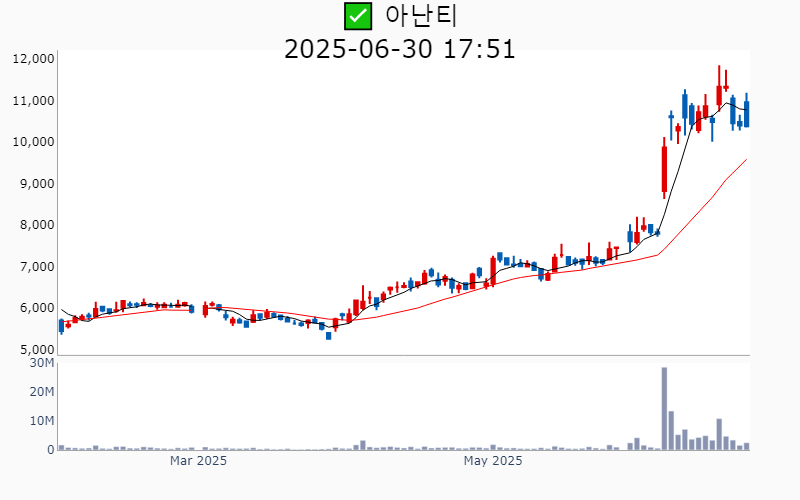The width and height of the screenshot is (800, 500).
Task: Click the May 2025 date label
Action: (x=493, y=461)
